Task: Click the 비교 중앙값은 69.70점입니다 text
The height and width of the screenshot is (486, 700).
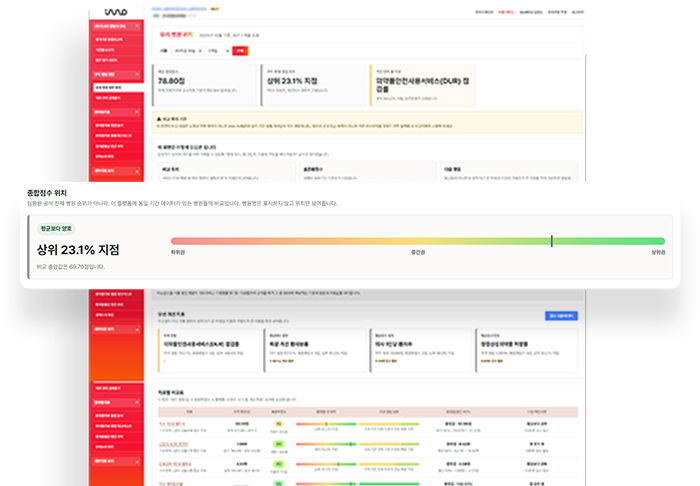Action: [x=71, y=266]
